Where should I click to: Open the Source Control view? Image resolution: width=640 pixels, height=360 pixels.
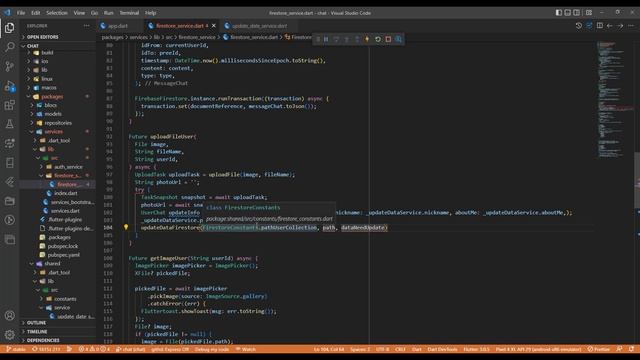click(x=9, y=66)
